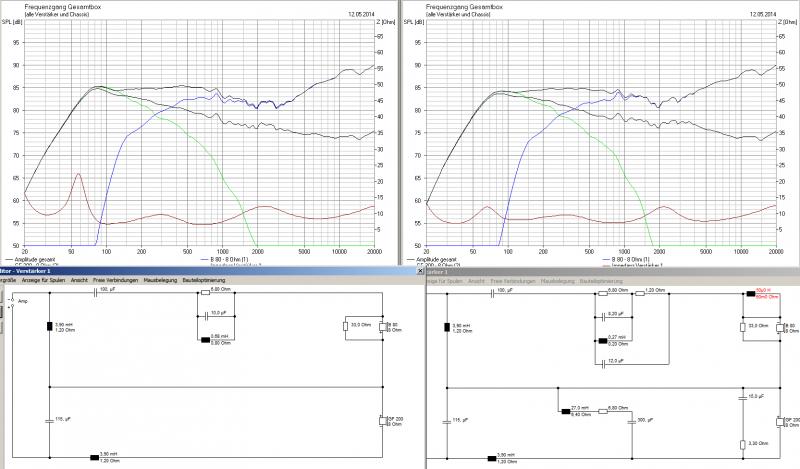Select the red-highlighted 50µ H inductor
This screenshot has height=469, width=800.
752,294
